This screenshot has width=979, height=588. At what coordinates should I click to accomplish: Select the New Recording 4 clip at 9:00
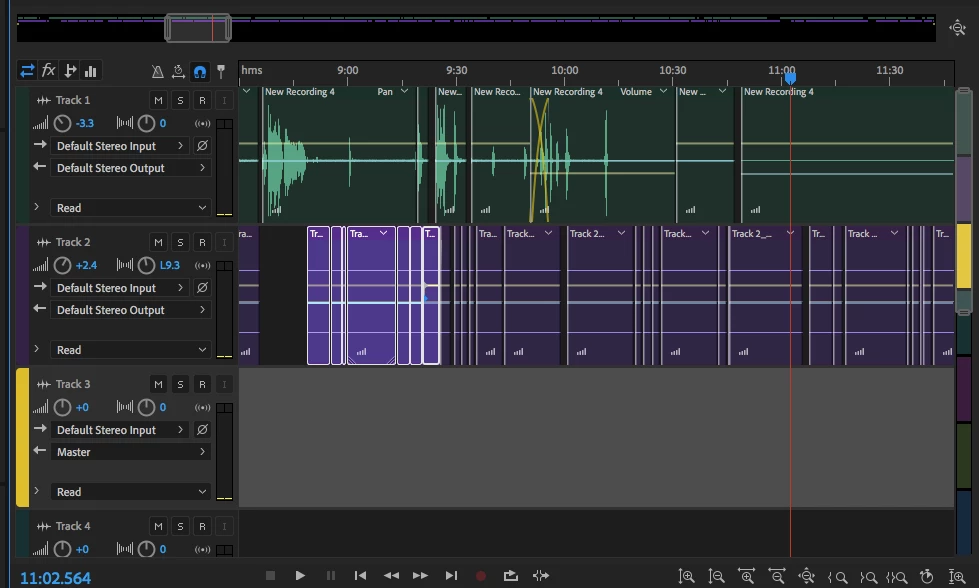340,155
